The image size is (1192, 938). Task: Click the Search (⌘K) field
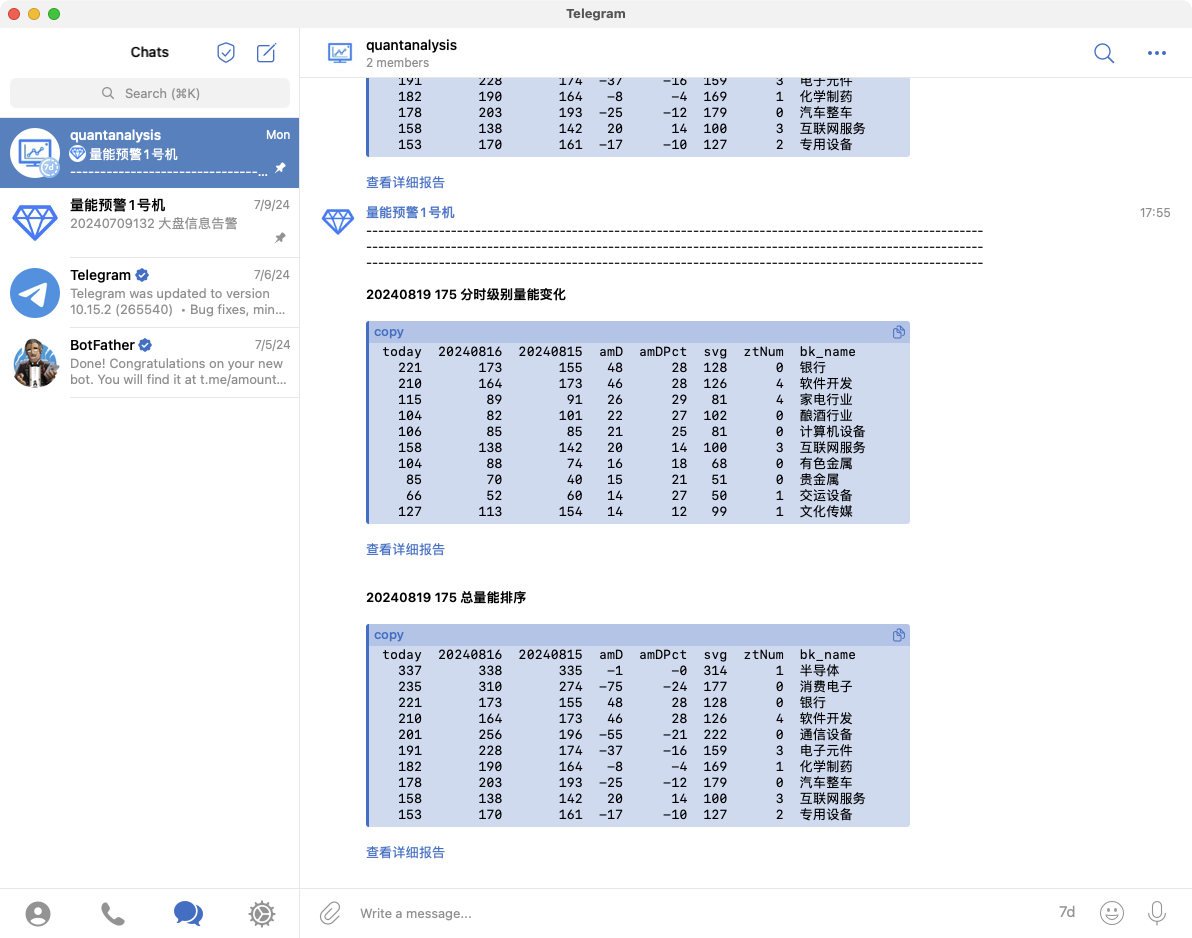[150, 93]
